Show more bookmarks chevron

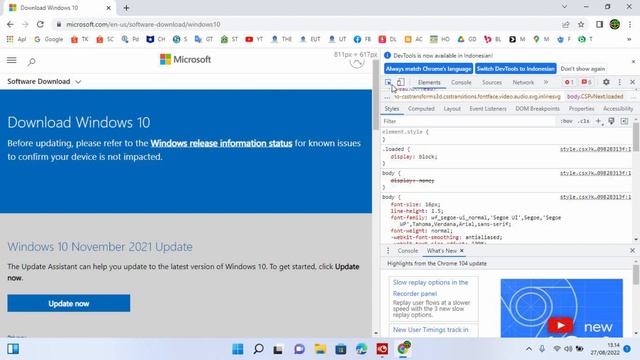(x=629, y=39)
